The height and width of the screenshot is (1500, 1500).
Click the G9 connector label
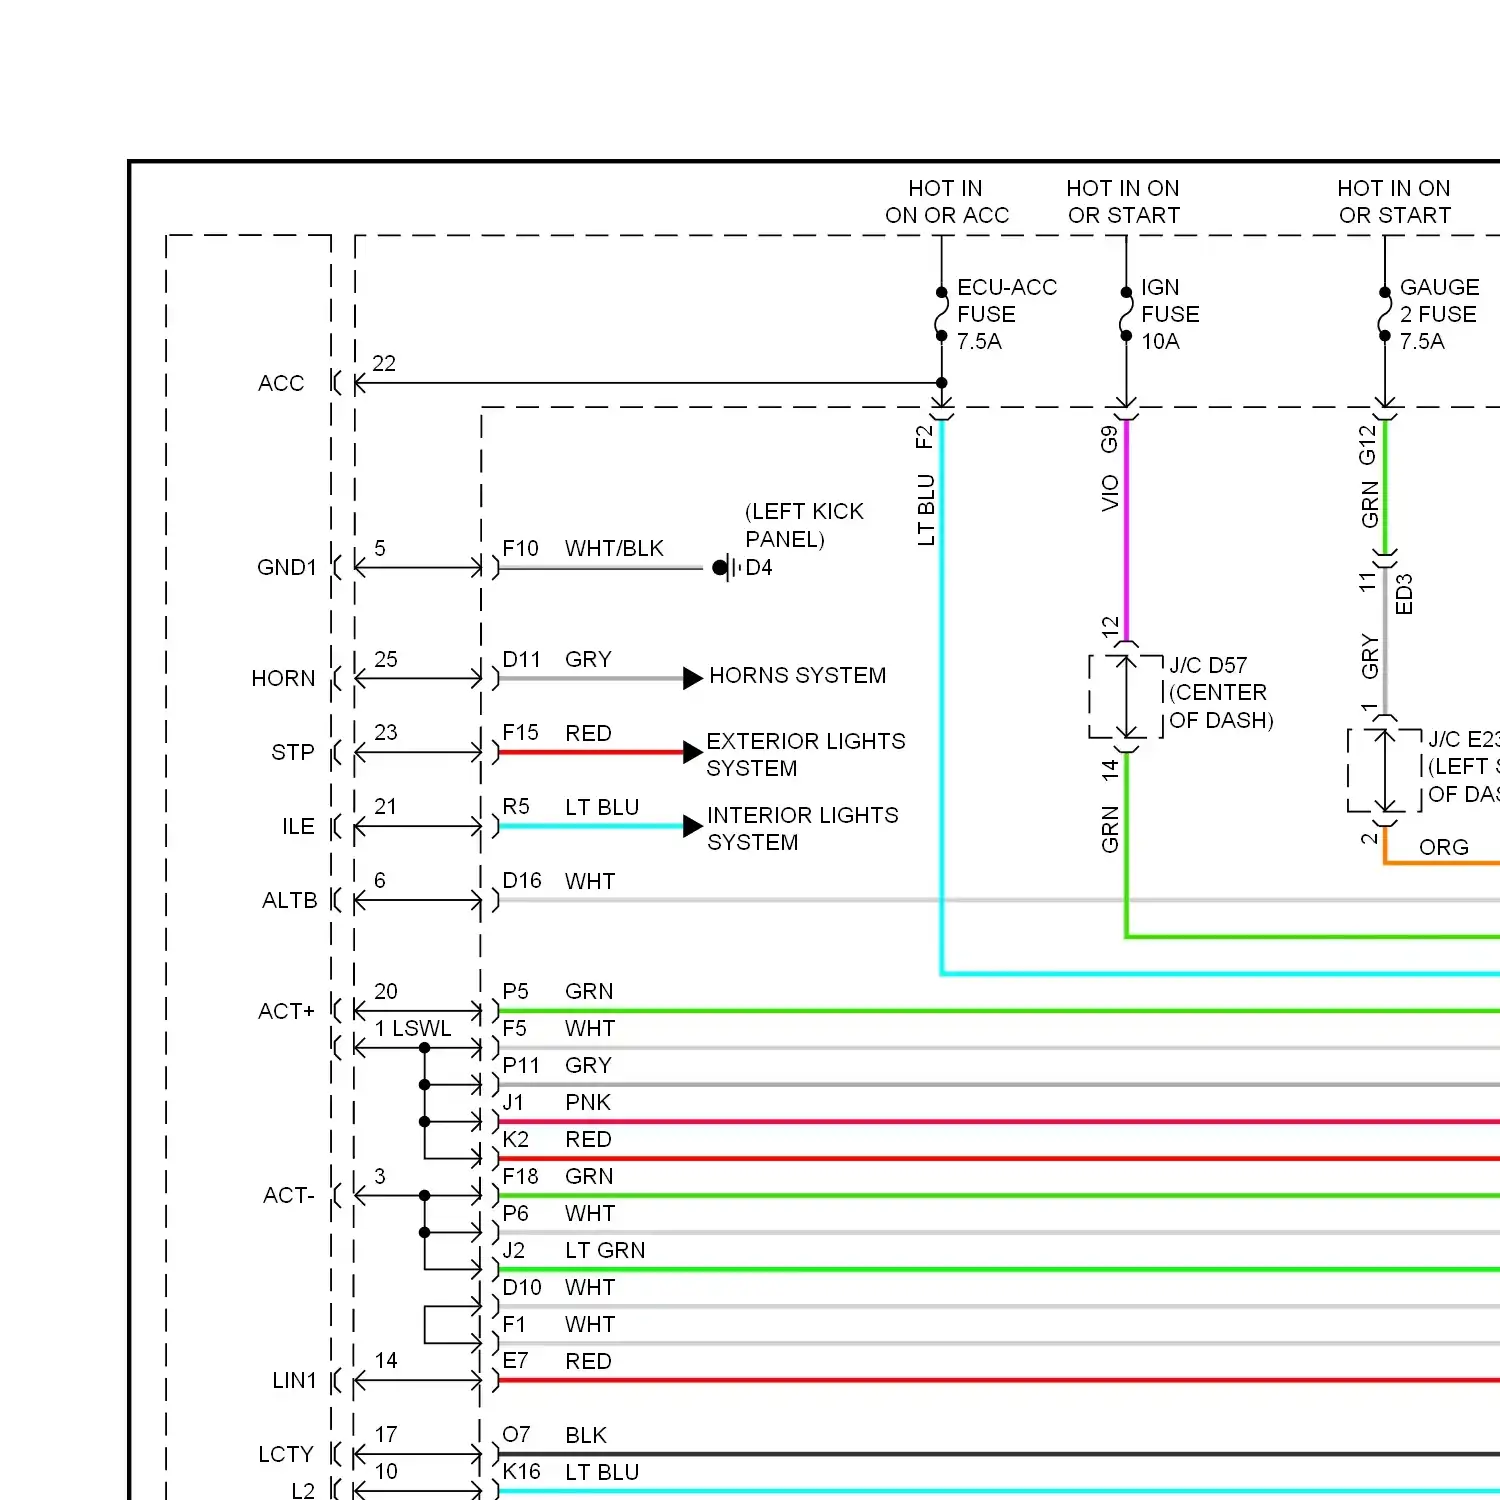(x=1109, y=439)
